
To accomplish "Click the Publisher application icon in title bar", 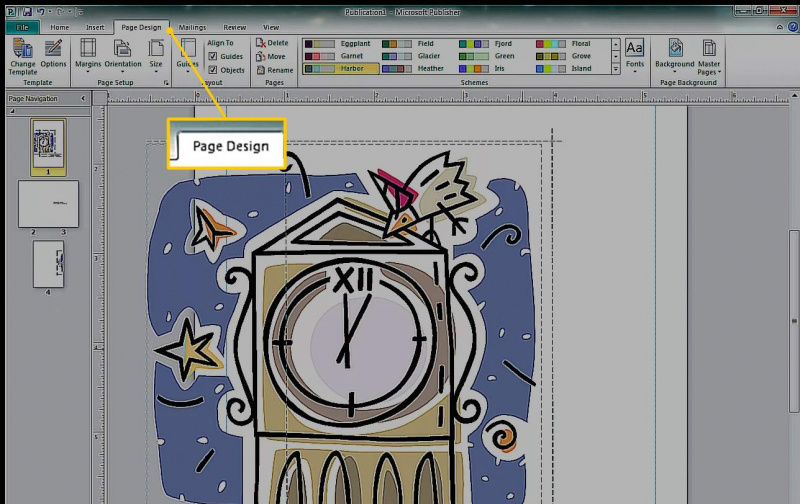I will click(12, 11).
